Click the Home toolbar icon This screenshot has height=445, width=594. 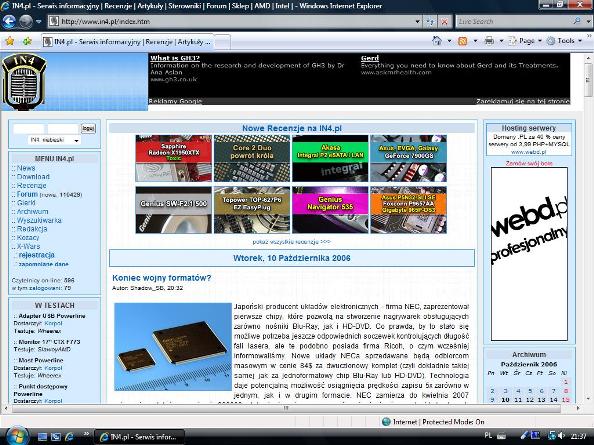tap(437, 41)
